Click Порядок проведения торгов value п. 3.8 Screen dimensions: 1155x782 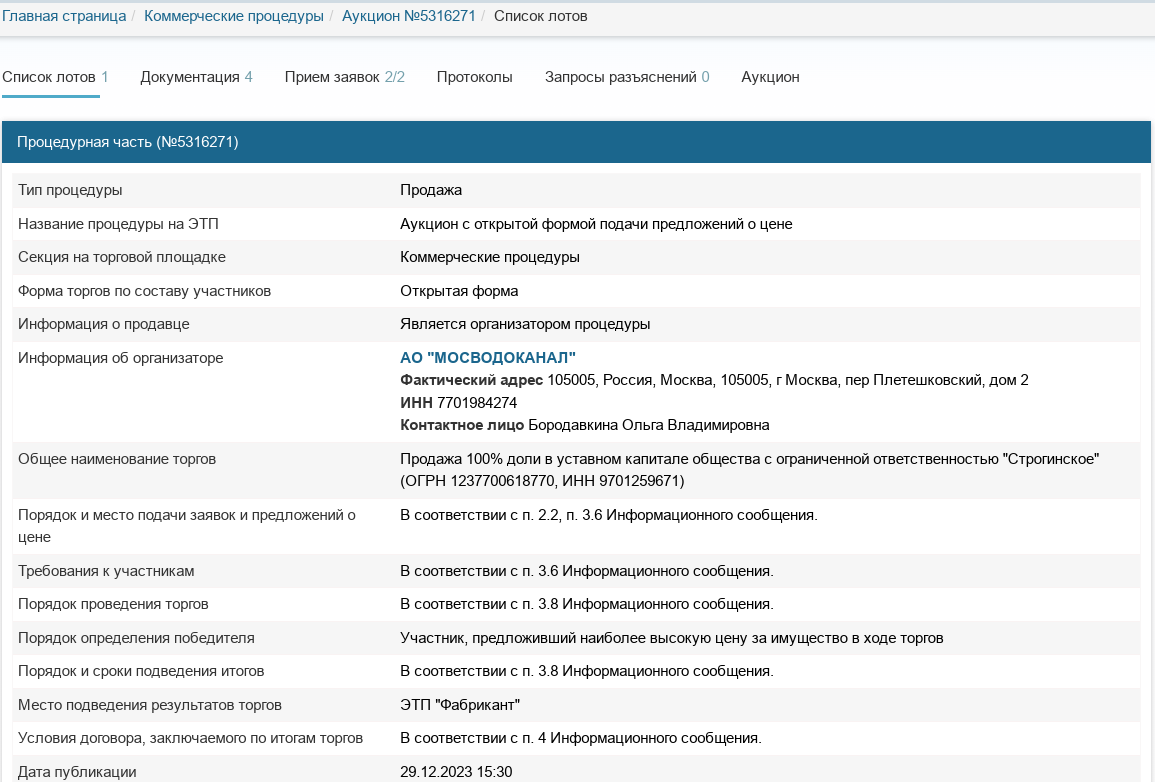pyautogui.click(x=586, y=604)
